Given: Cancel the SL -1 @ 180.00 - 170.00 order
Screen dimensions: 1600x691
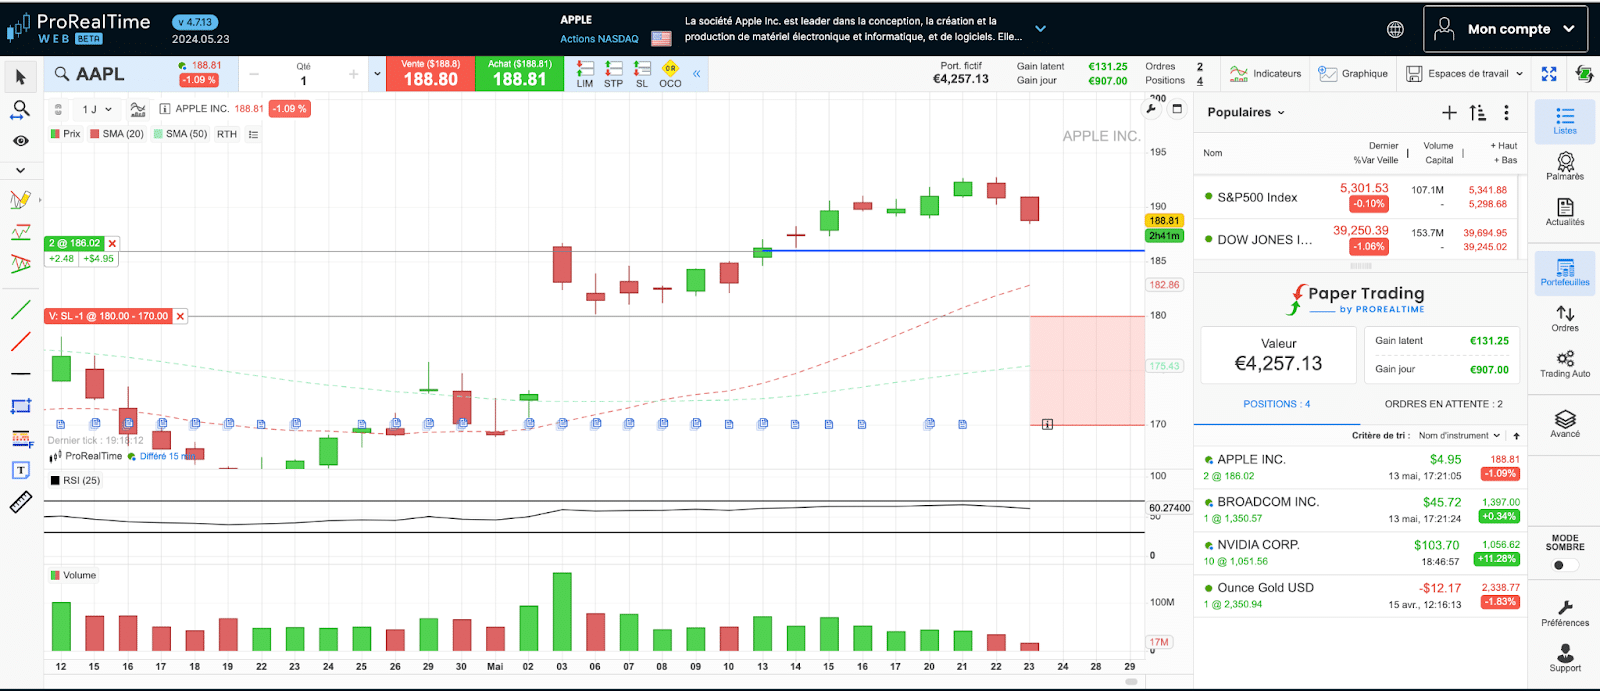Looking at the screenshot, I should (x=180, y=316).
